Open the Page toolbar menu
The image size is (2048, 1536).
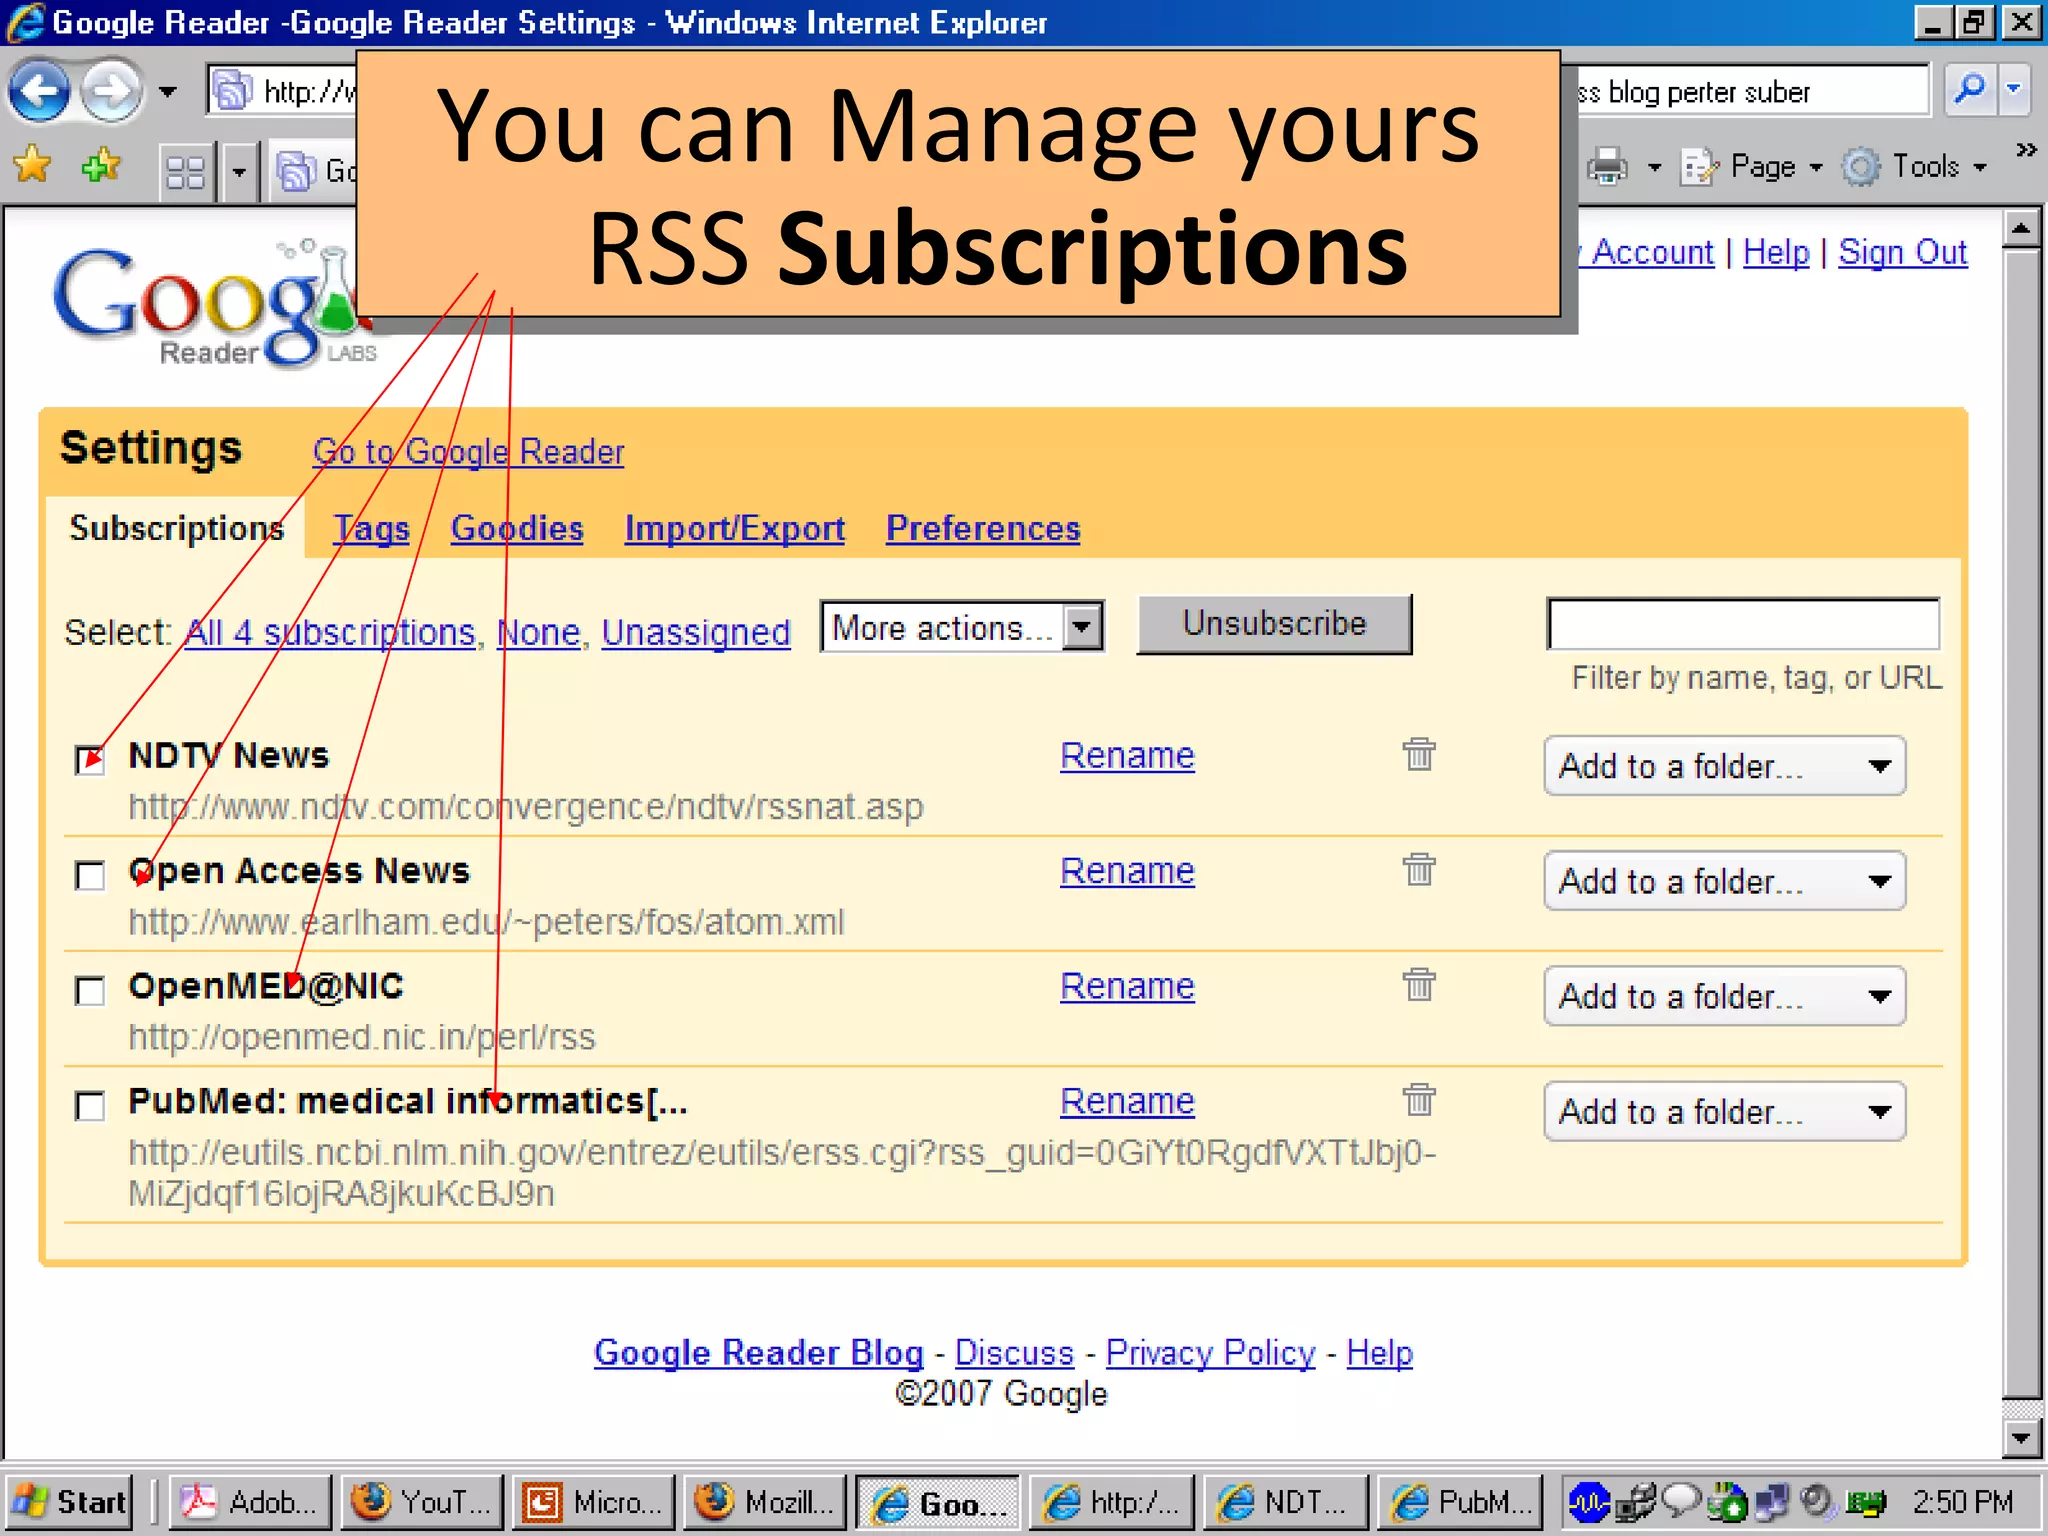[x=1752, y=167]
